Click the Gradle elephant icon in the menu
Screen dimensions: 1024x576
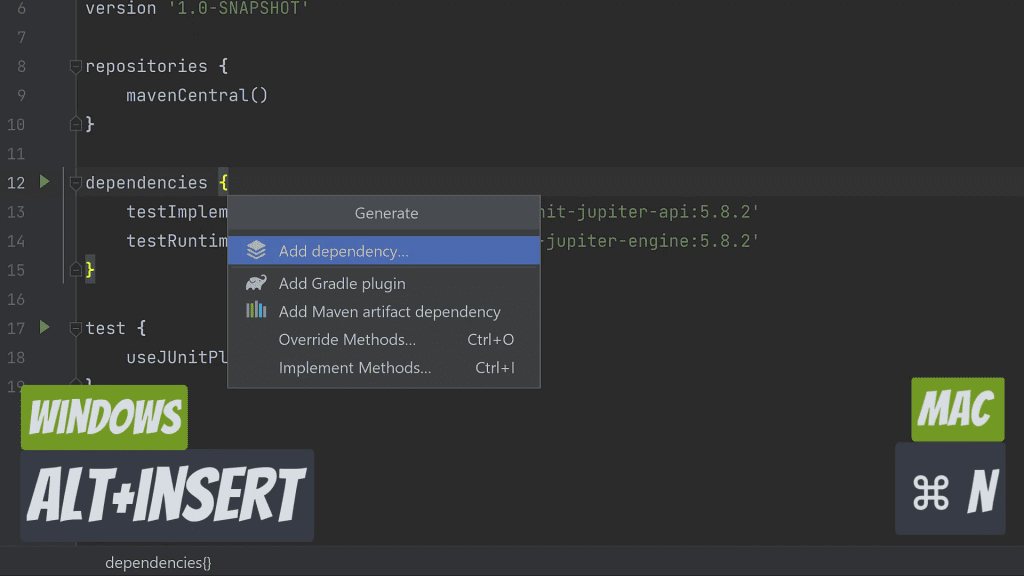tap(257, 283)
